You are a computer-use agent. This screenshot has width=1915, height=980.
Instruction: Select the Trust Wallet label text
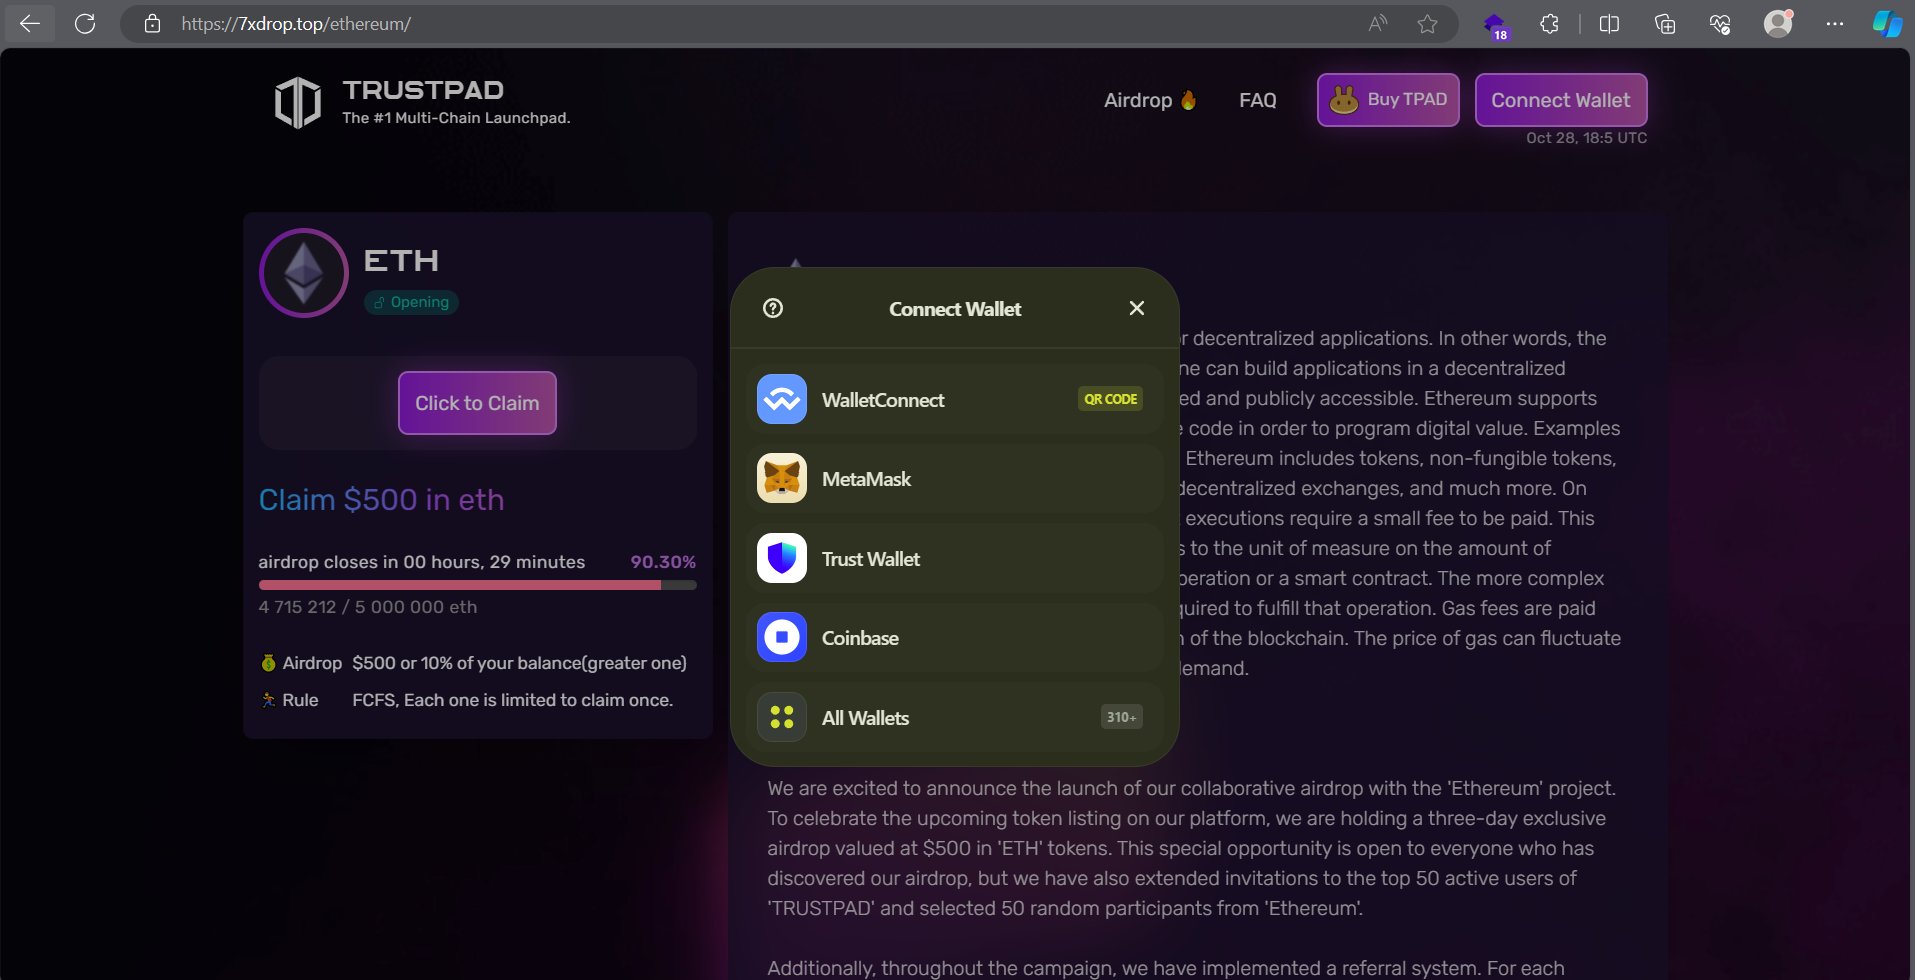[x=871, y=559]
